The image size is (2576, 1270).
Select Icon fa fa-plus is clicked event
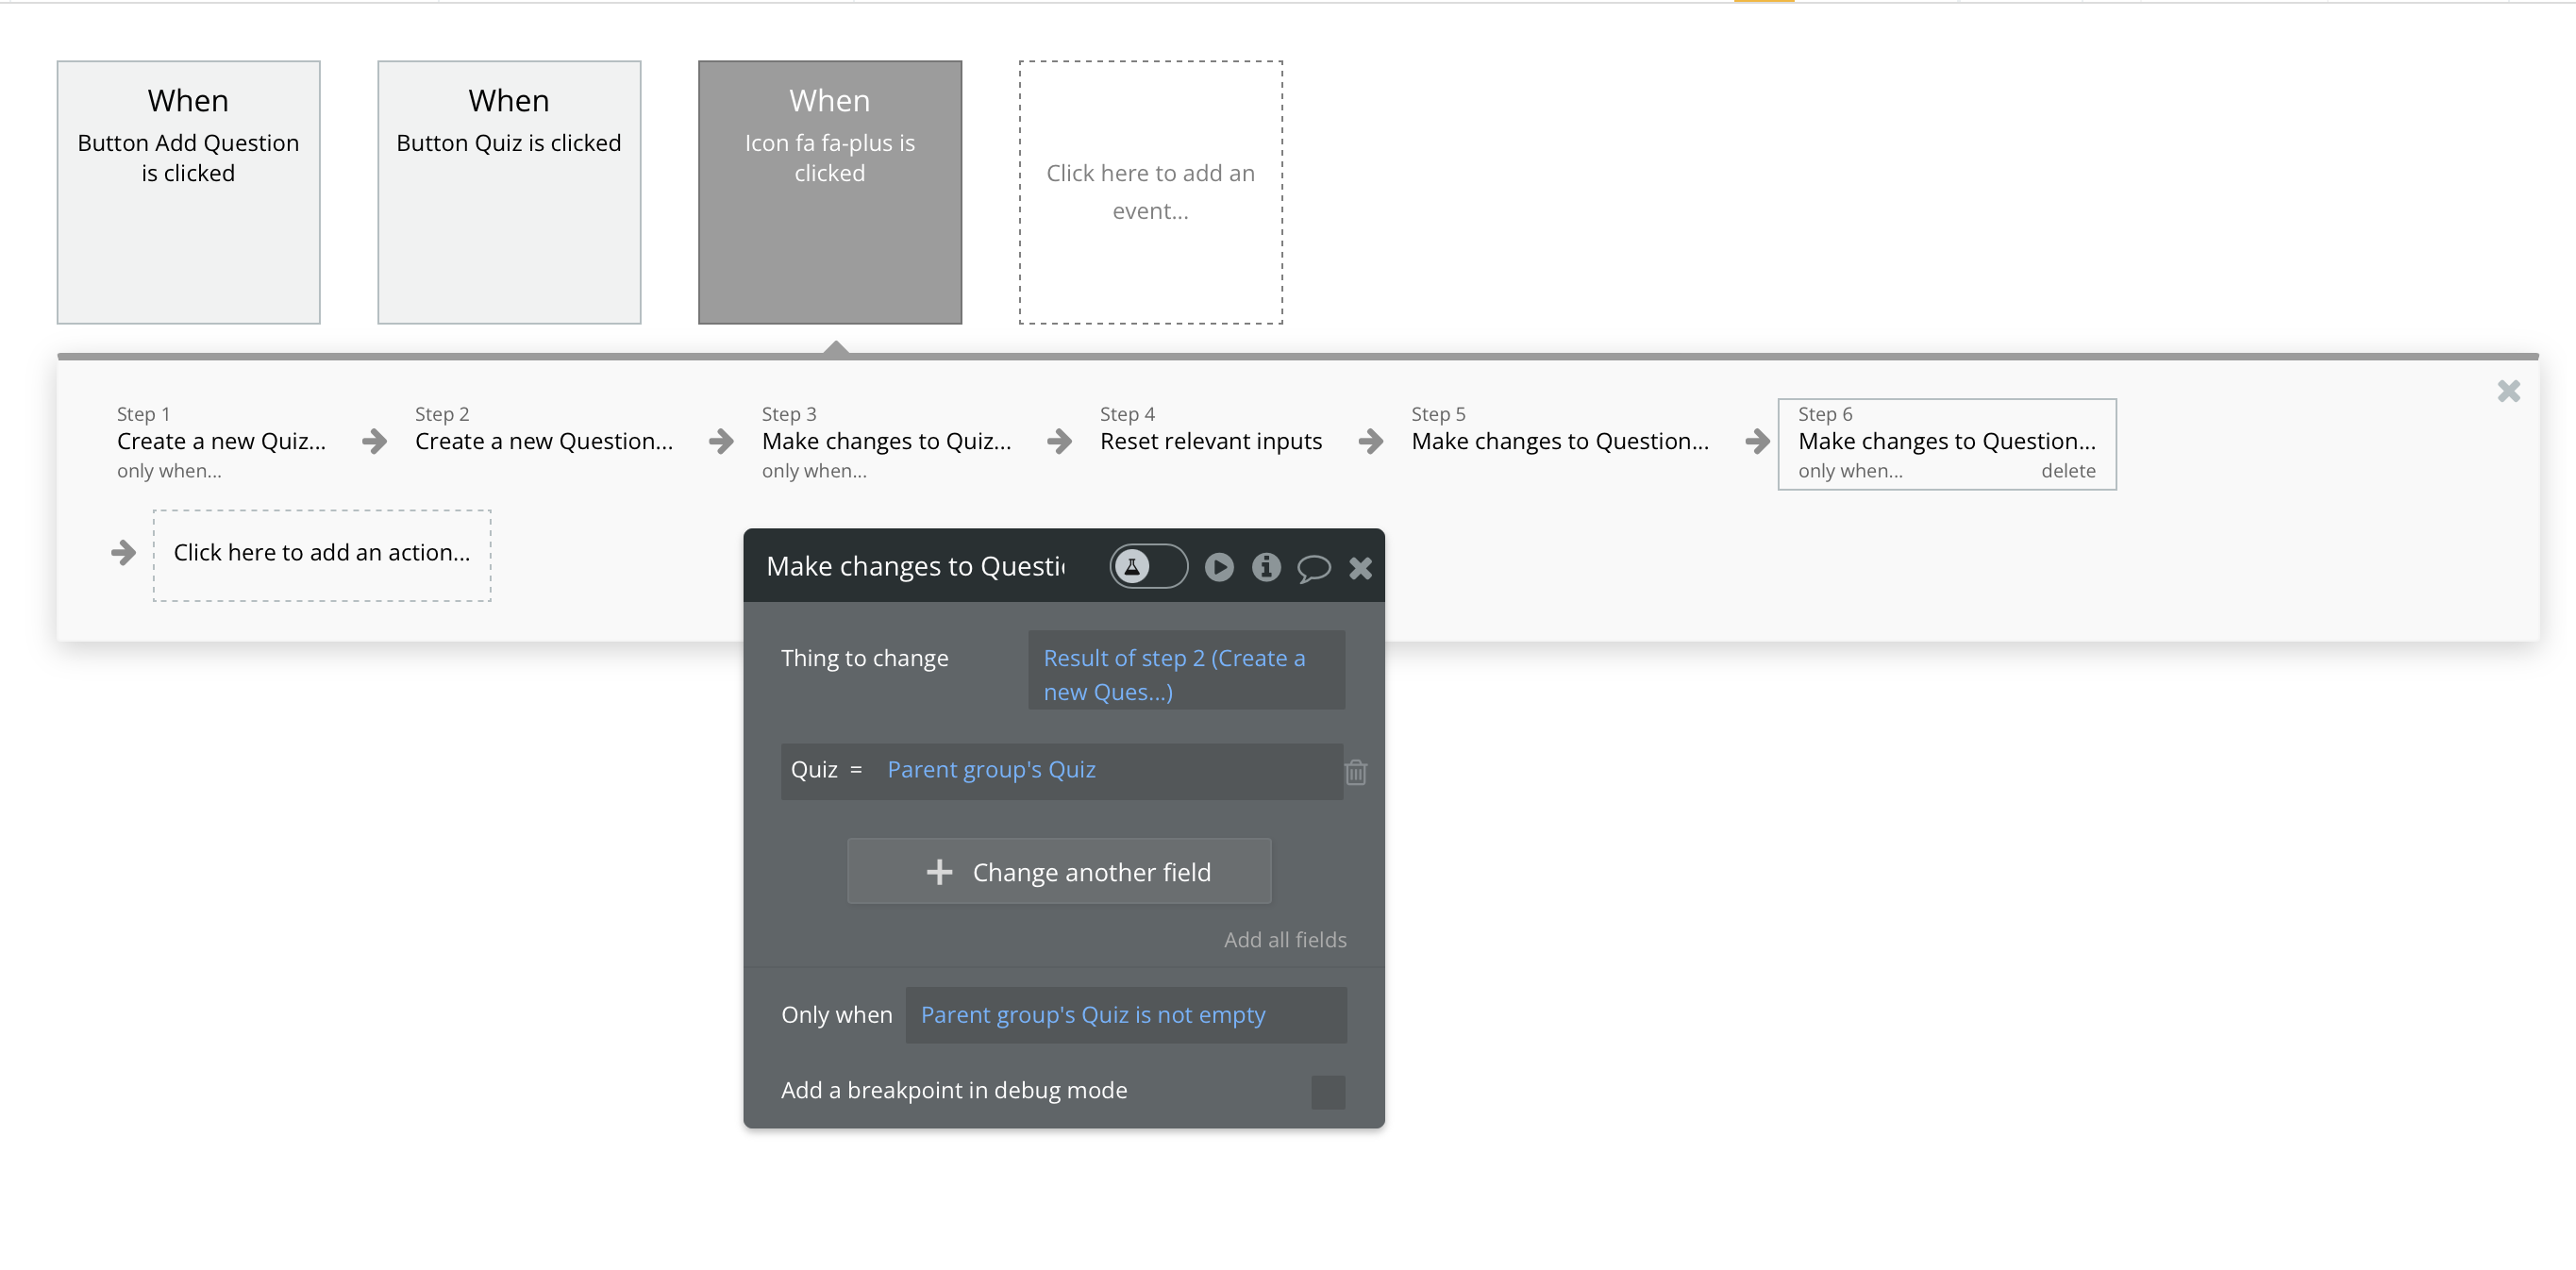(x=830, y=192)
